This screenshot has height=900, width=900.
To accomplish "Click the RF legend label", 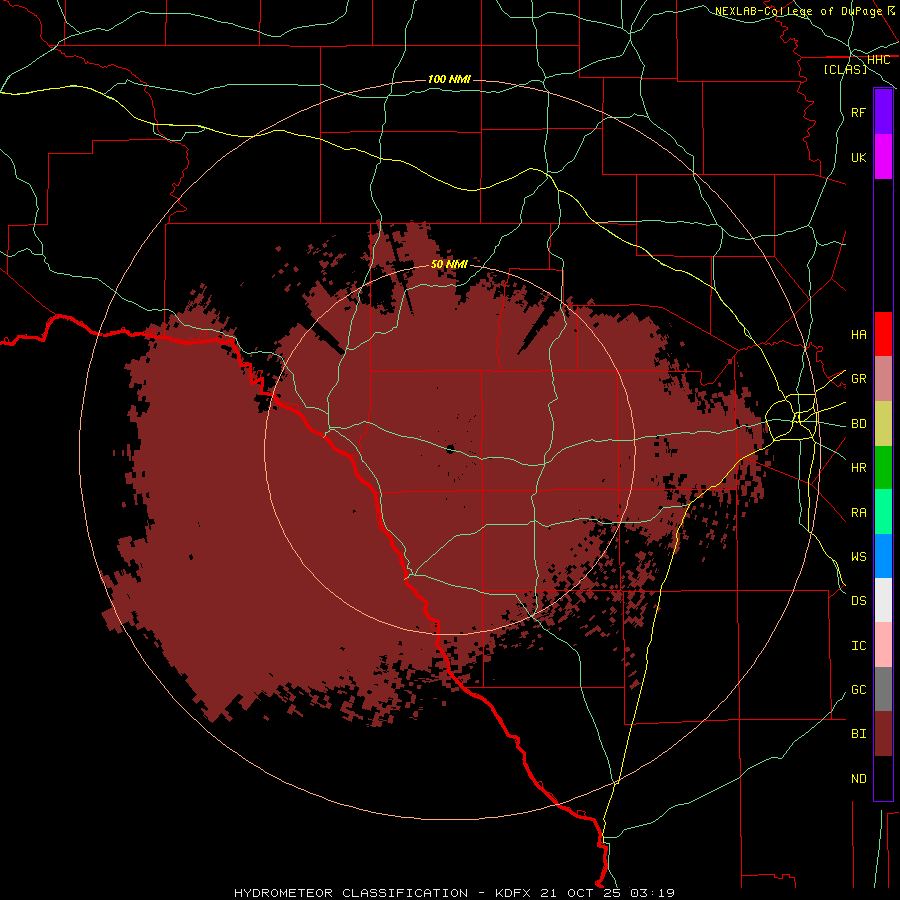I will click(x=858, y=112).
